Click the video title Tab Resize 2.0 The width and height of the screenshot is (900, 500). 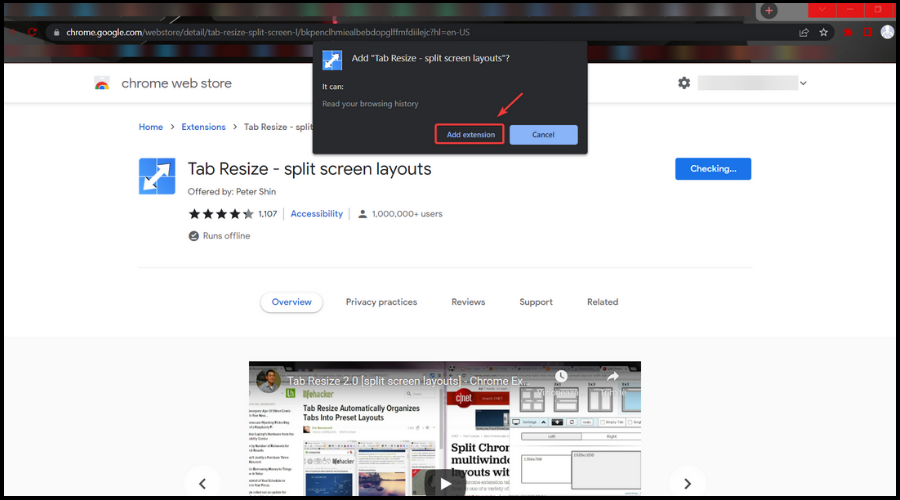pos(408,381)
